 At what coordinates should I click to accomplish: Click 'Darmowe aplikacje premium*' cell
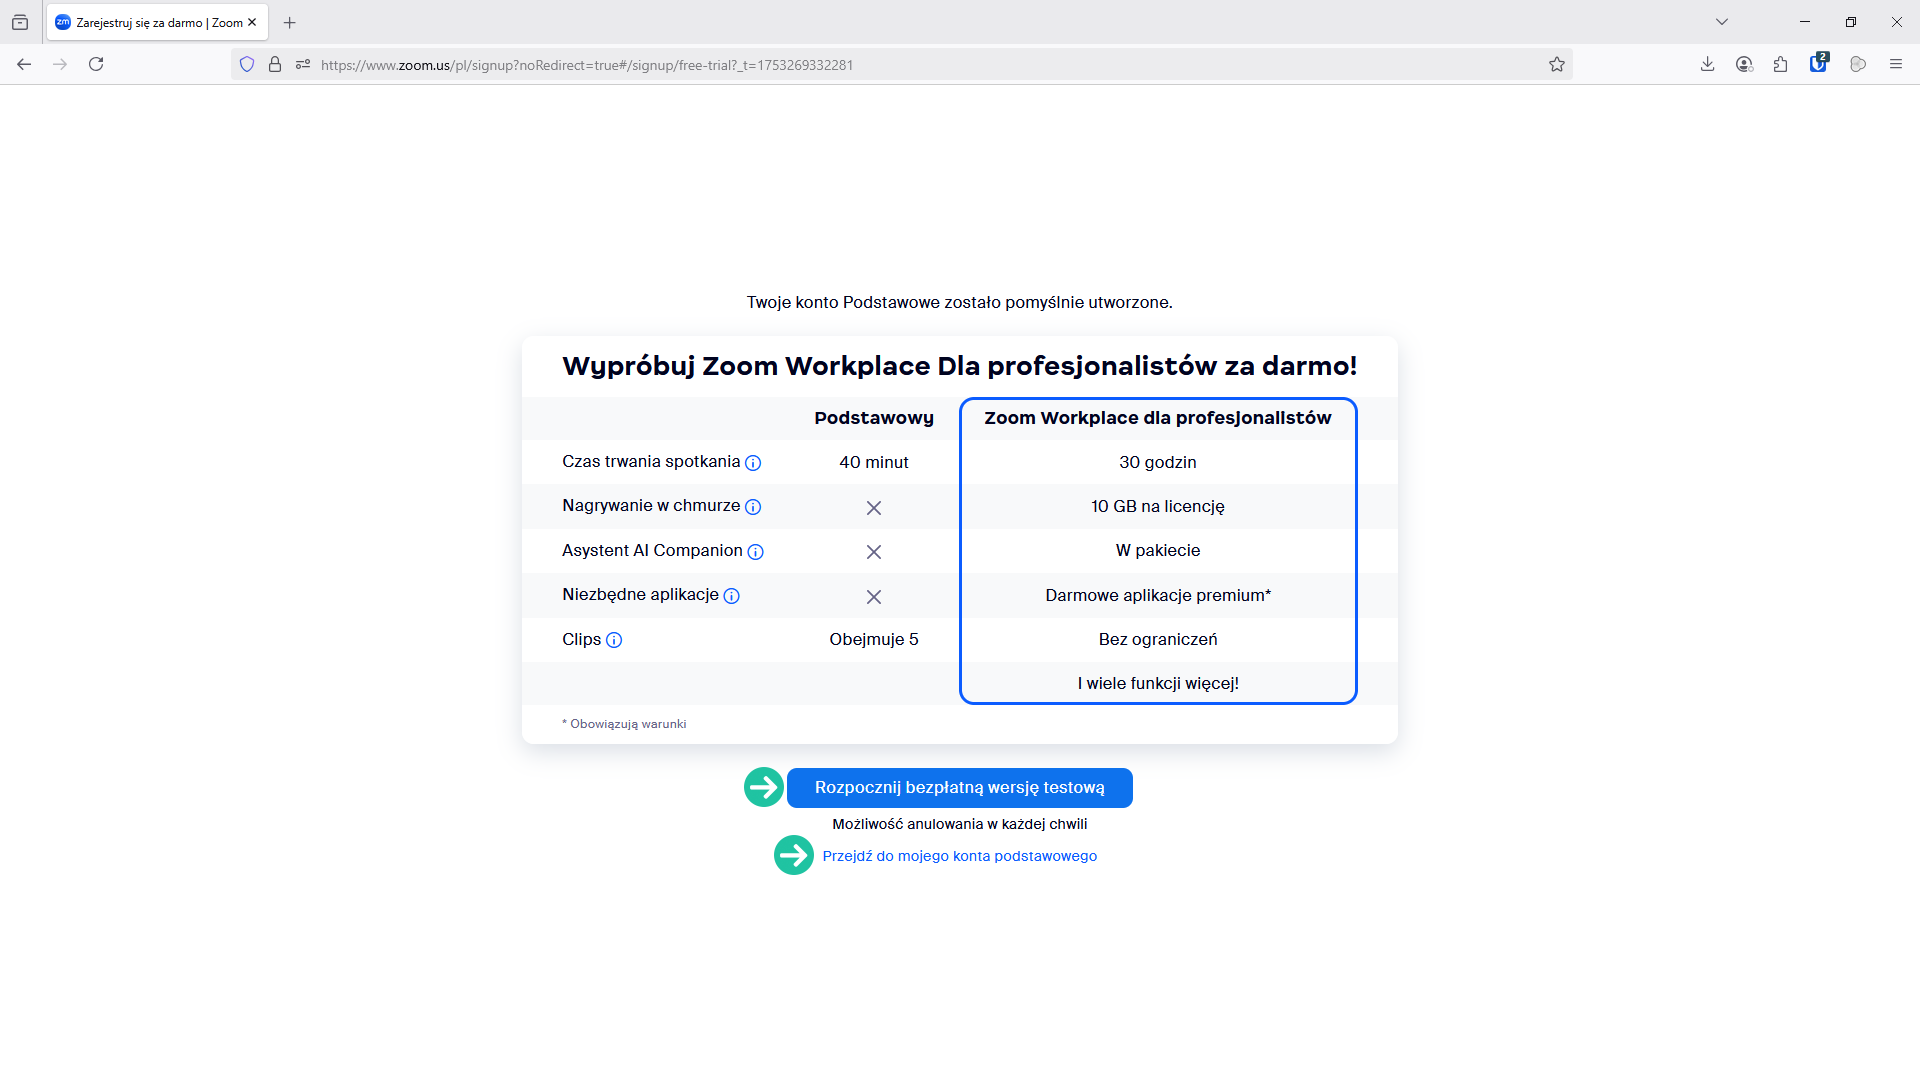pos(1158,595)
